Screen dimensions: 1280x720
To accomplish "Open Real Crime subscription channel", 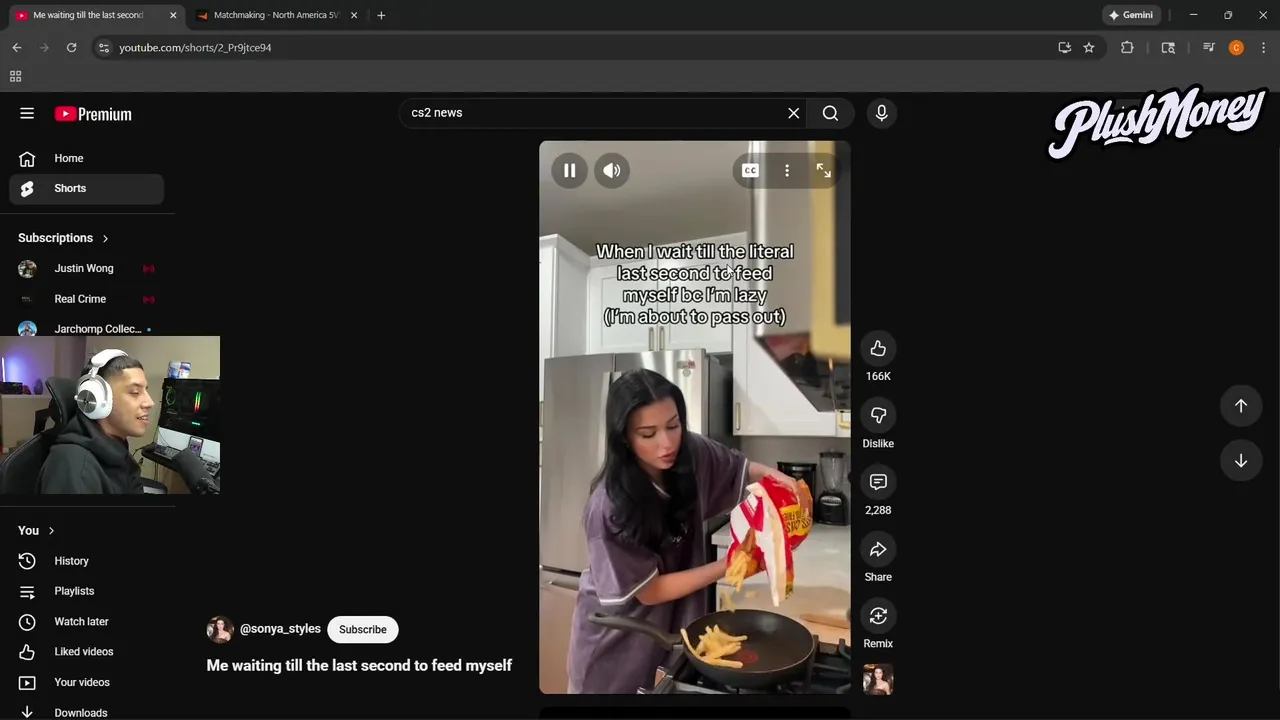I will 87,299.
